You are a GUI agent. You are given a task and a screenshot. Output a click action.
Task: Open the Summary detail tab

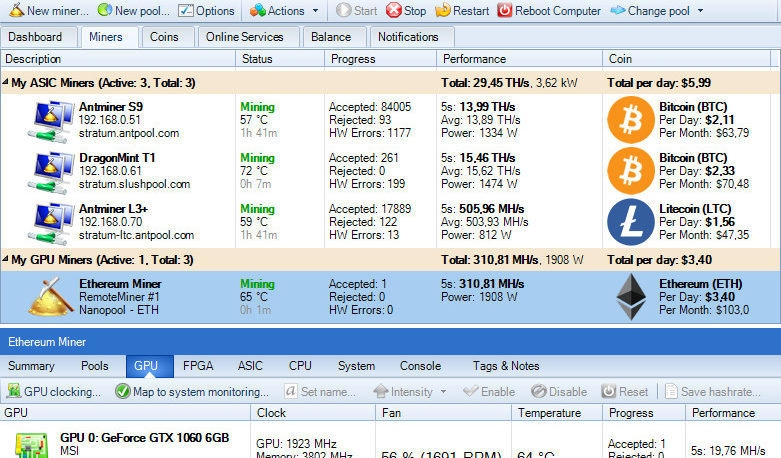31,366
